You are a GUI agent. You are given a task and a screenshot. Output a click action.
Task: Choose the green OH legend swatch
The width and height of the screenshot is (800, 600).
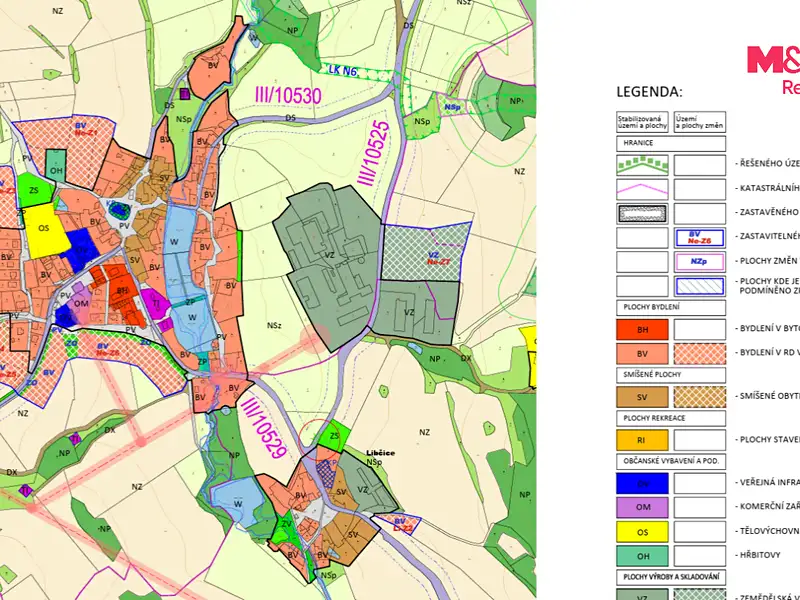click(x=642, y=556)
